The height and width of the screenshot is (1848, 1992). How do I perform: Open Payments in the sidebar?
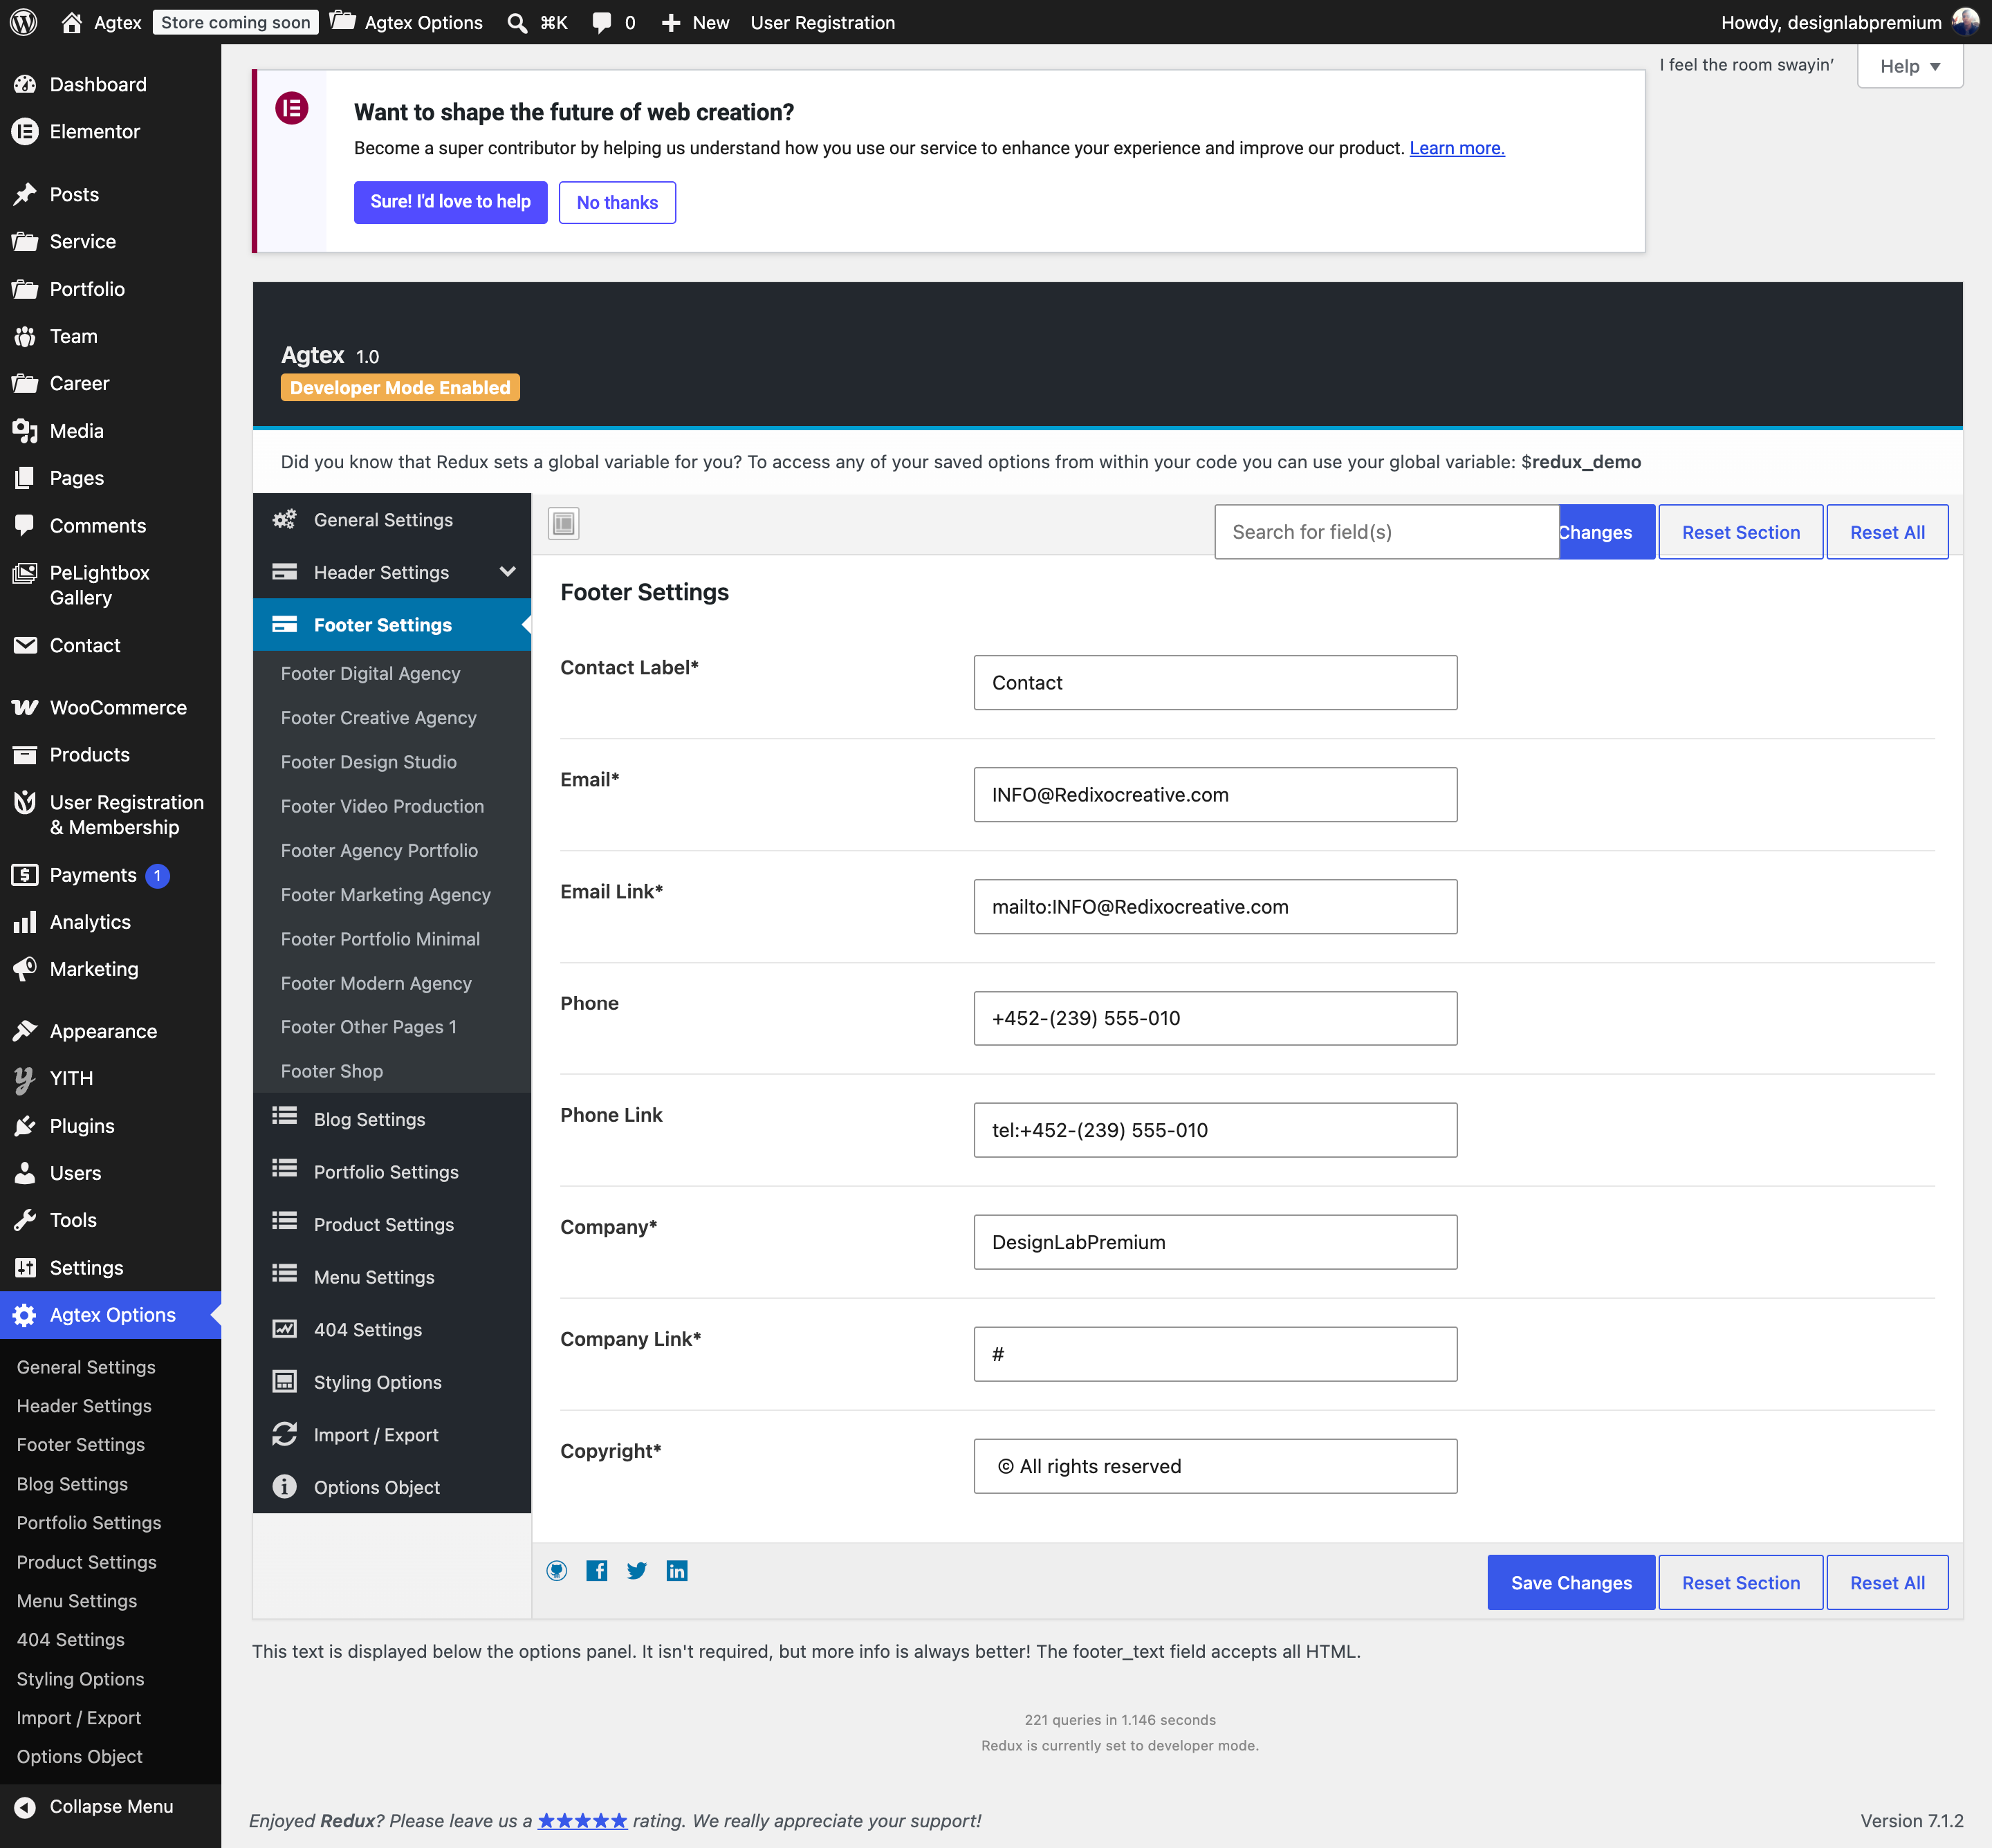pyautogui.click(x=110, y=875)
